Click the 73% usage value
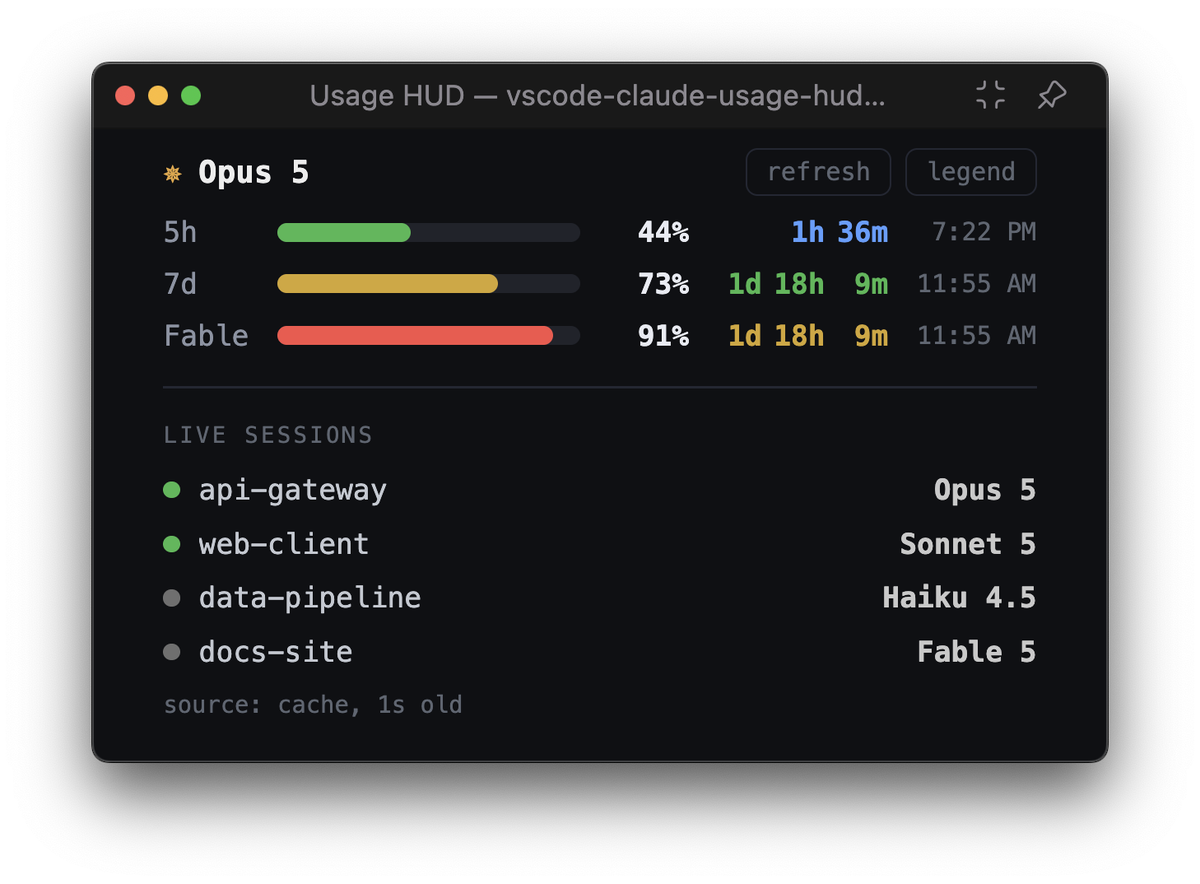1200x884 pixels. pyautogui.click(x=664, y=284)
